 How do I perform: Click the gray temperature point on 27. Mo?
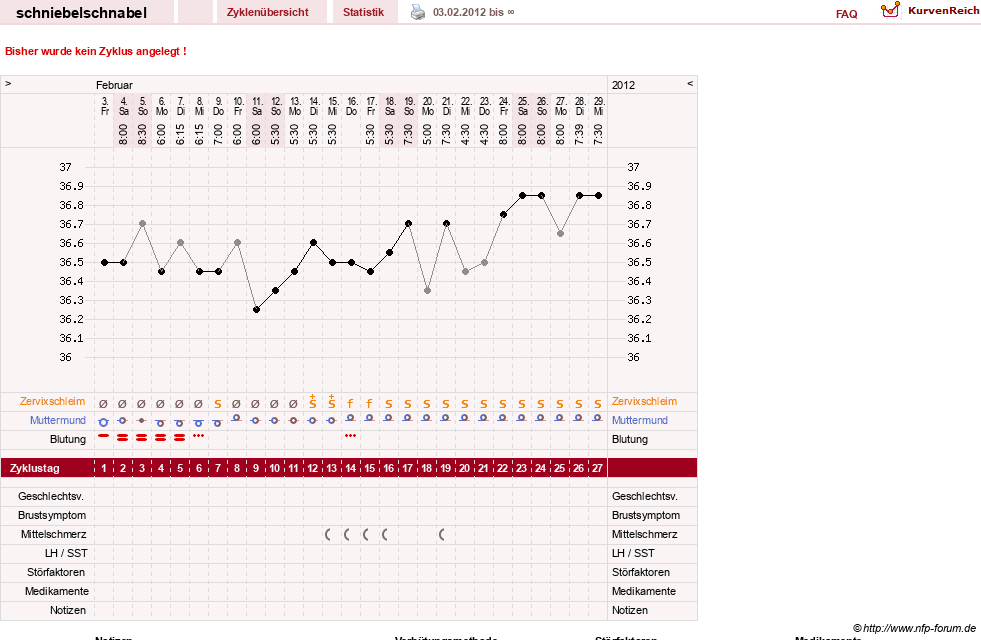[x=561, y=233]
